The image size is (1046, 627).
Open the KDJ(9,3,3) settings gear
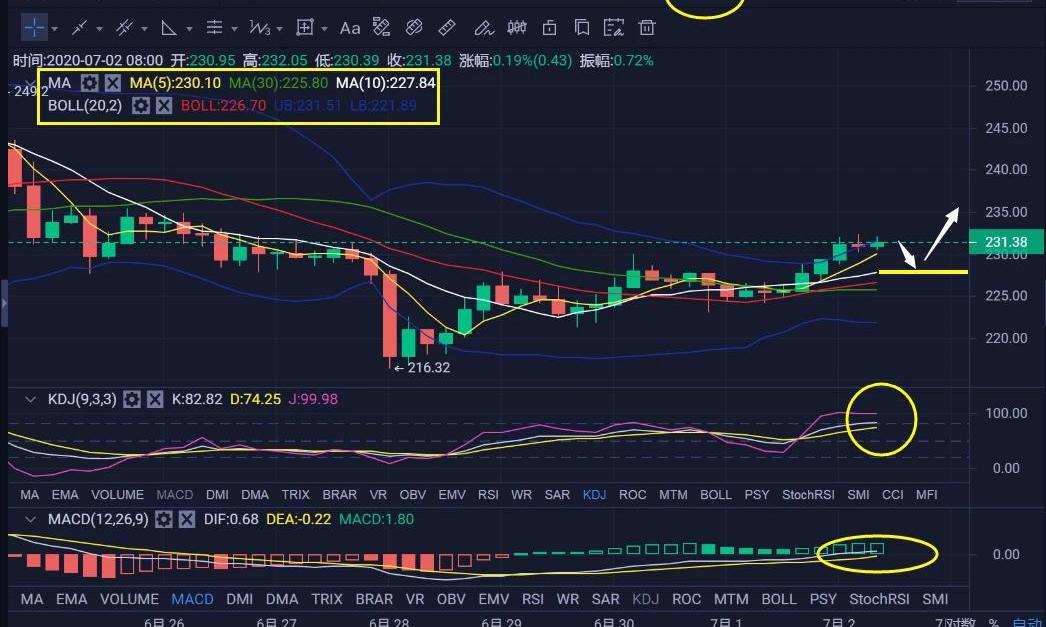[132, 399]
